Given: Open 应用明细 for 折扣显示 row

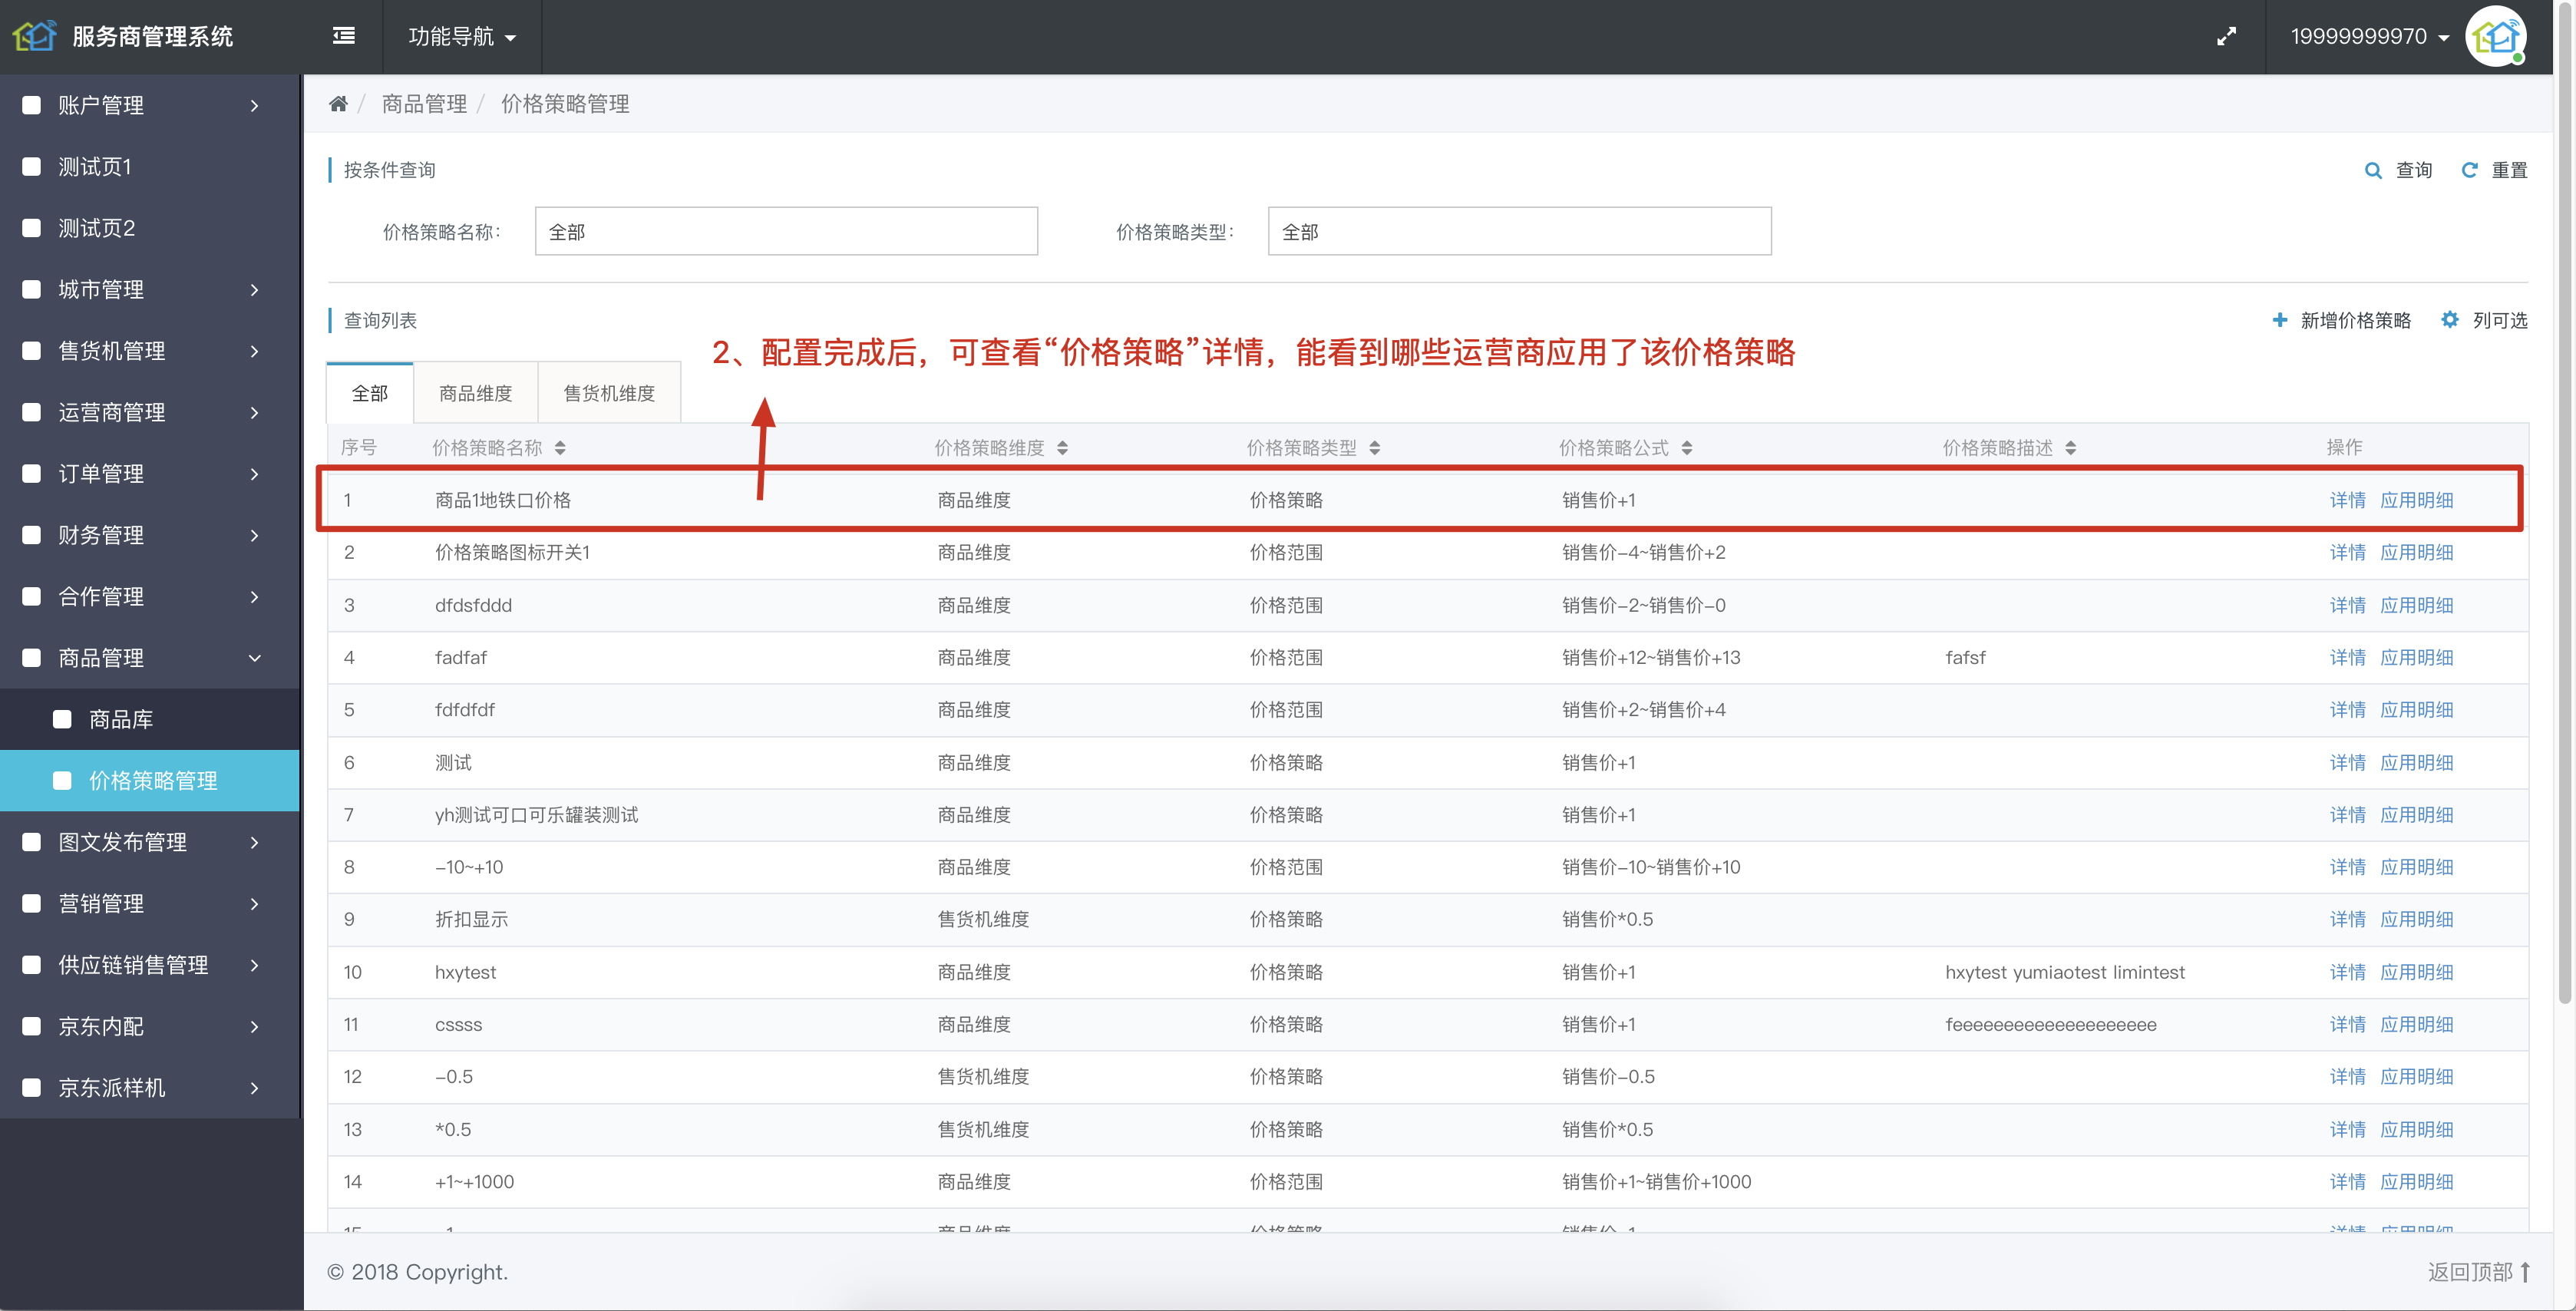Looking at the screenshot, I should pos(2416,919).
